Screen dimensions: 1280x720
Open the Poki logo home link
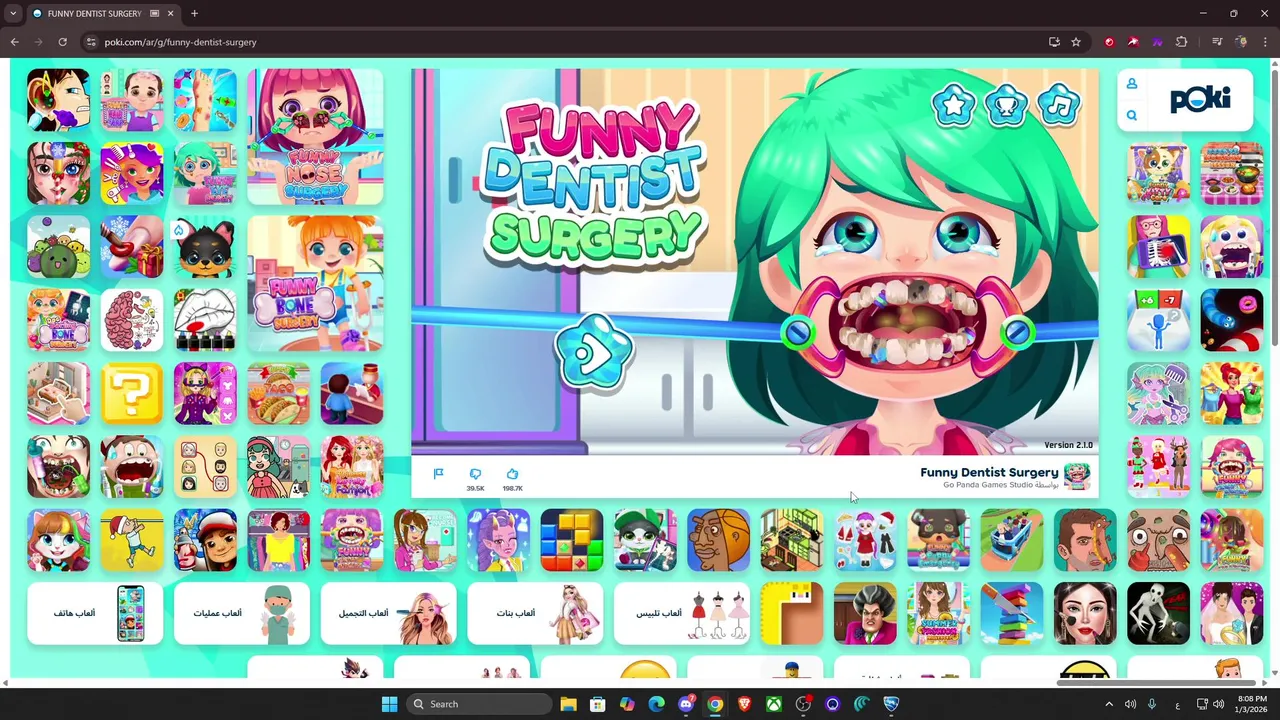[x=1200, y=99]
